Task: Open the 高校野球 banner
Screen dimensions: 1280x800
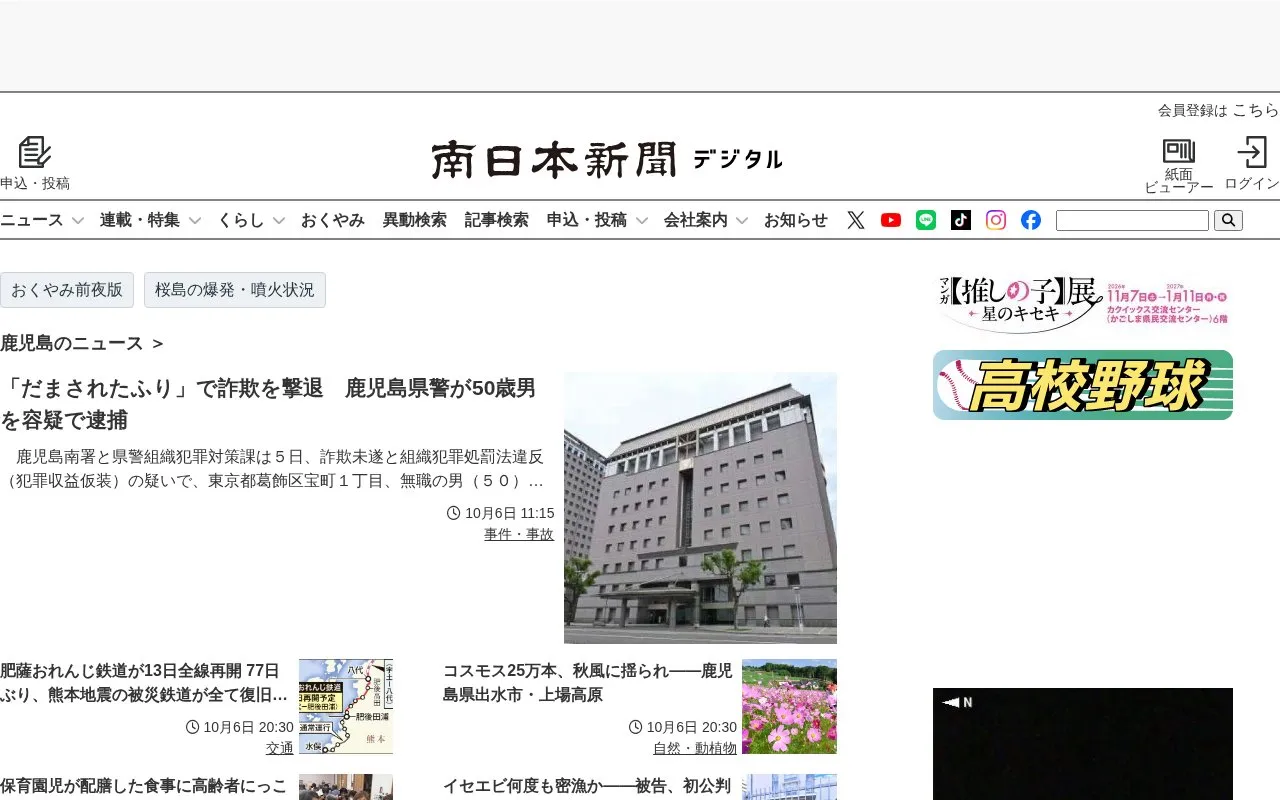Action: (1083, 385)
